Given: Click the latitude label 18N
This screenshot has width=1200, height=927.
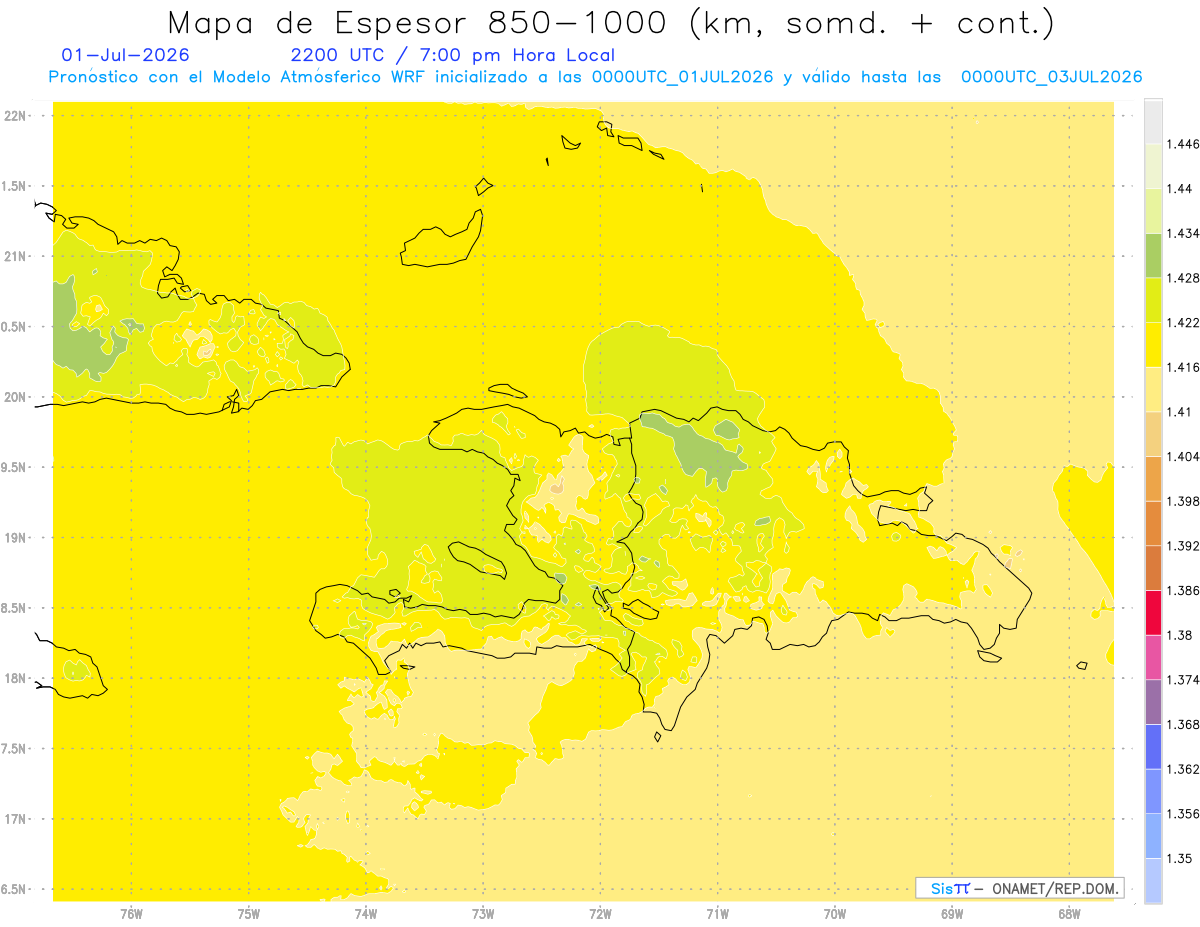Looking at the screenshot, I should [x=17, y=678].
